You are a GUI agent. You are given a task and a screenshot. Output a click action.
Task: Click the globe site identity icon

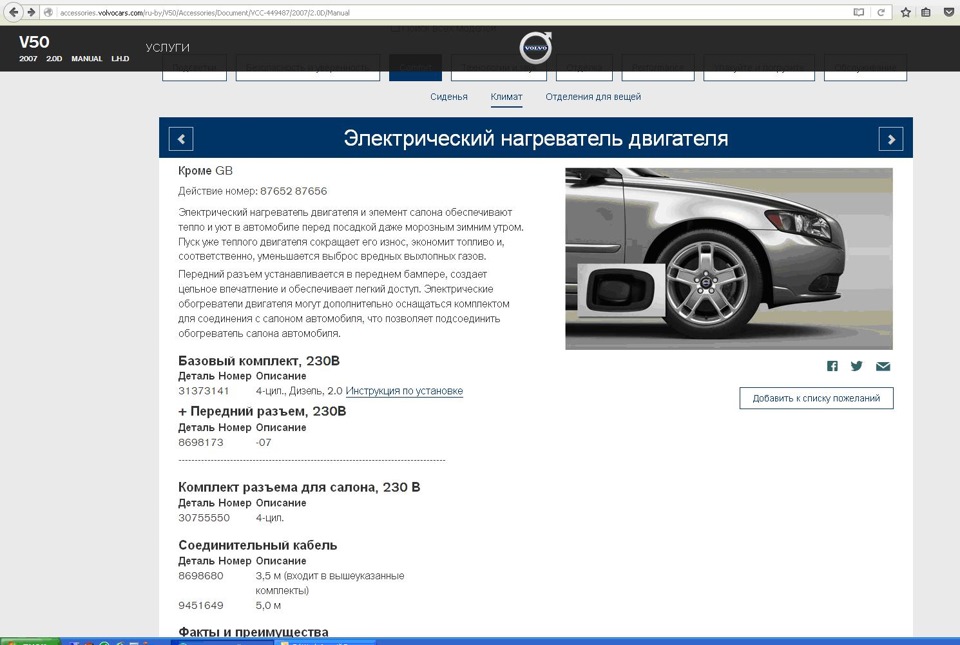[x=48, y=12]
